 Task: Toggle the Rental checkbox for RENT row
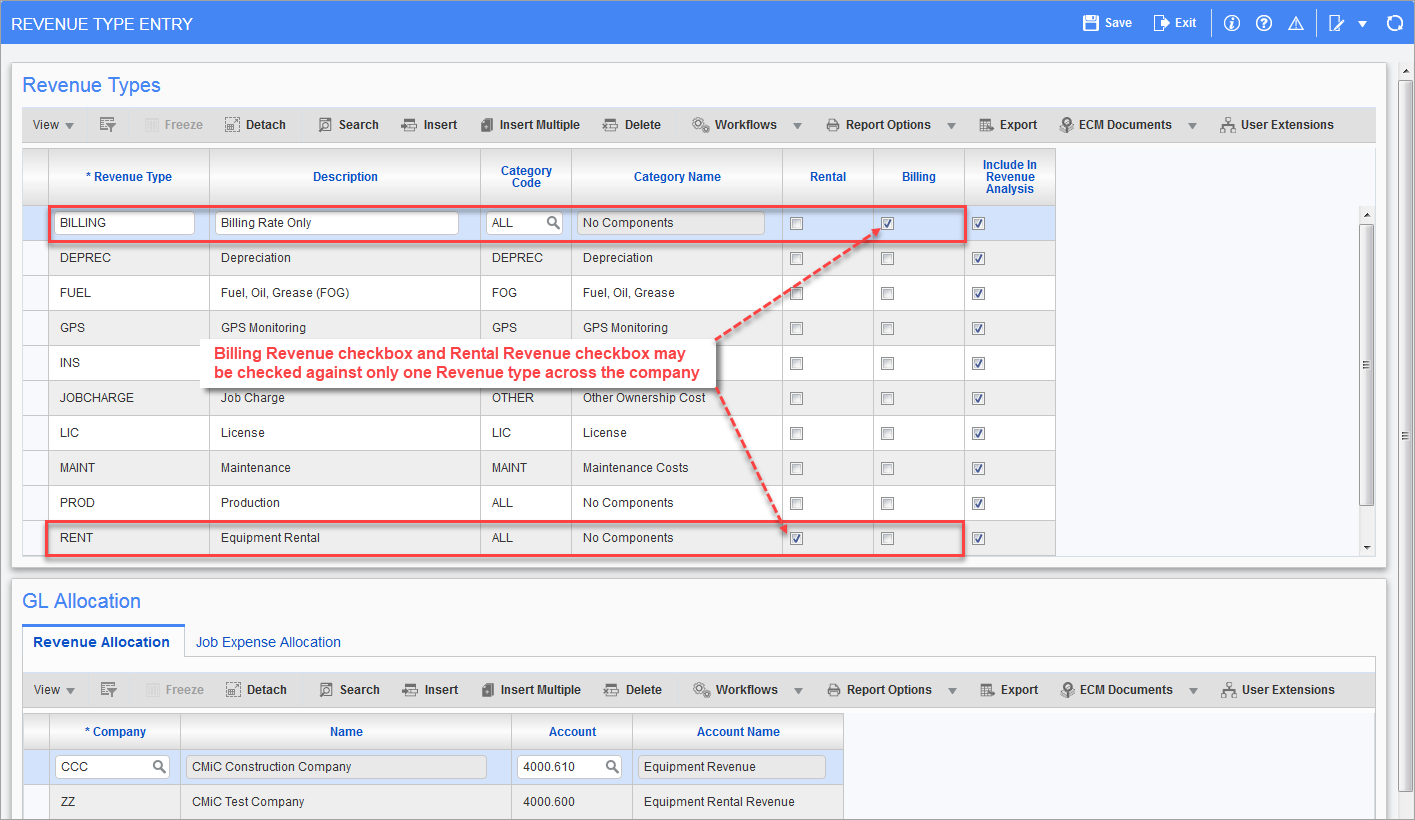796,538
